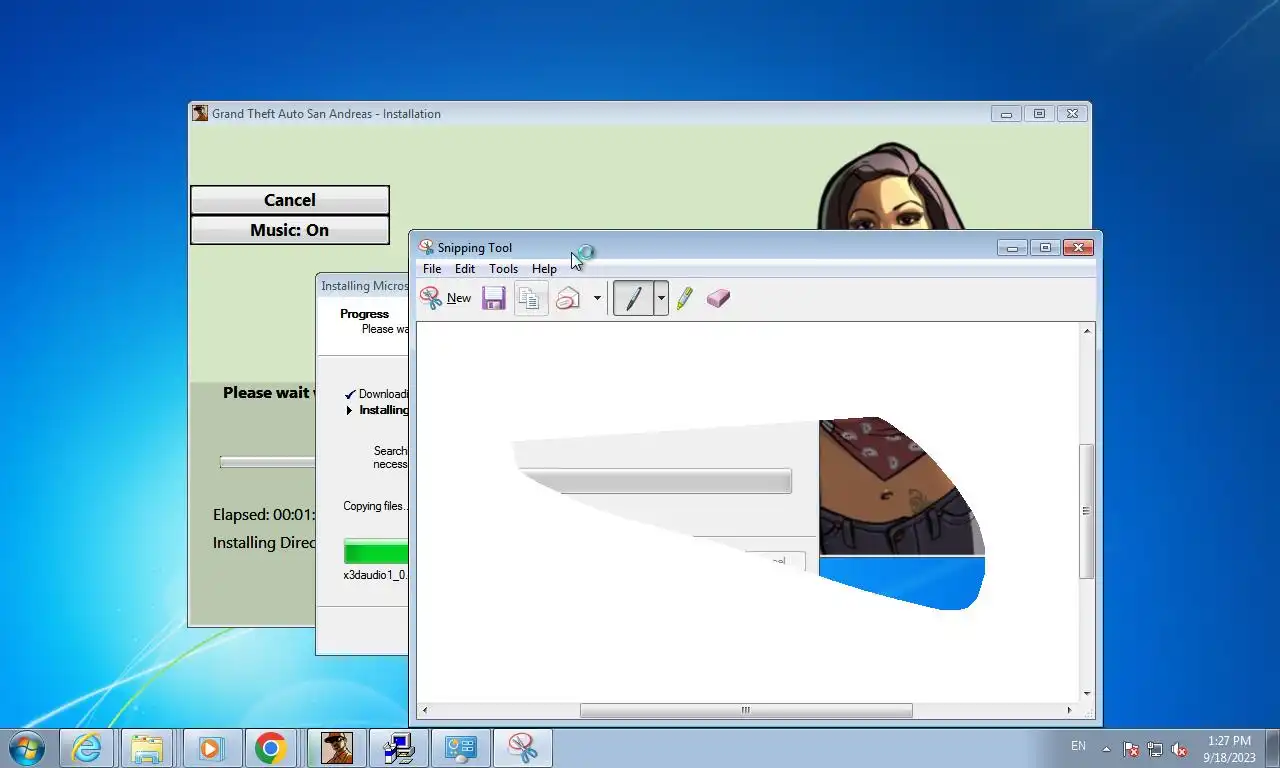Open Windows Explorer folder on taskbar
Image resolution: width=1280 pixels, height=768 pixels.
pyautogui.click(x=147, y=748)
